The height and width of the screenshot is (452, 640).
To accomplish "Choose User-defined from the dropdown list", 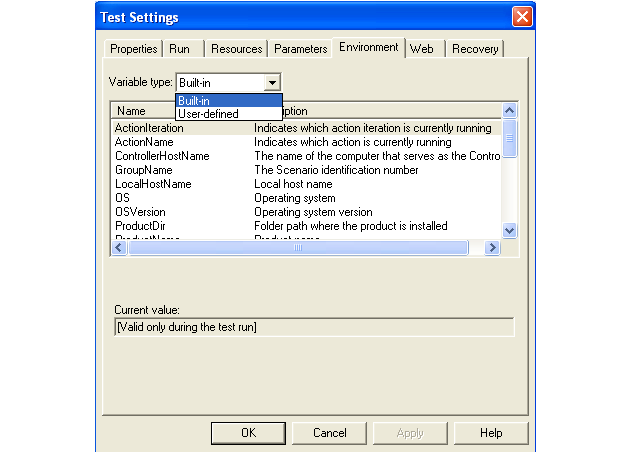I will pos(208,114).
